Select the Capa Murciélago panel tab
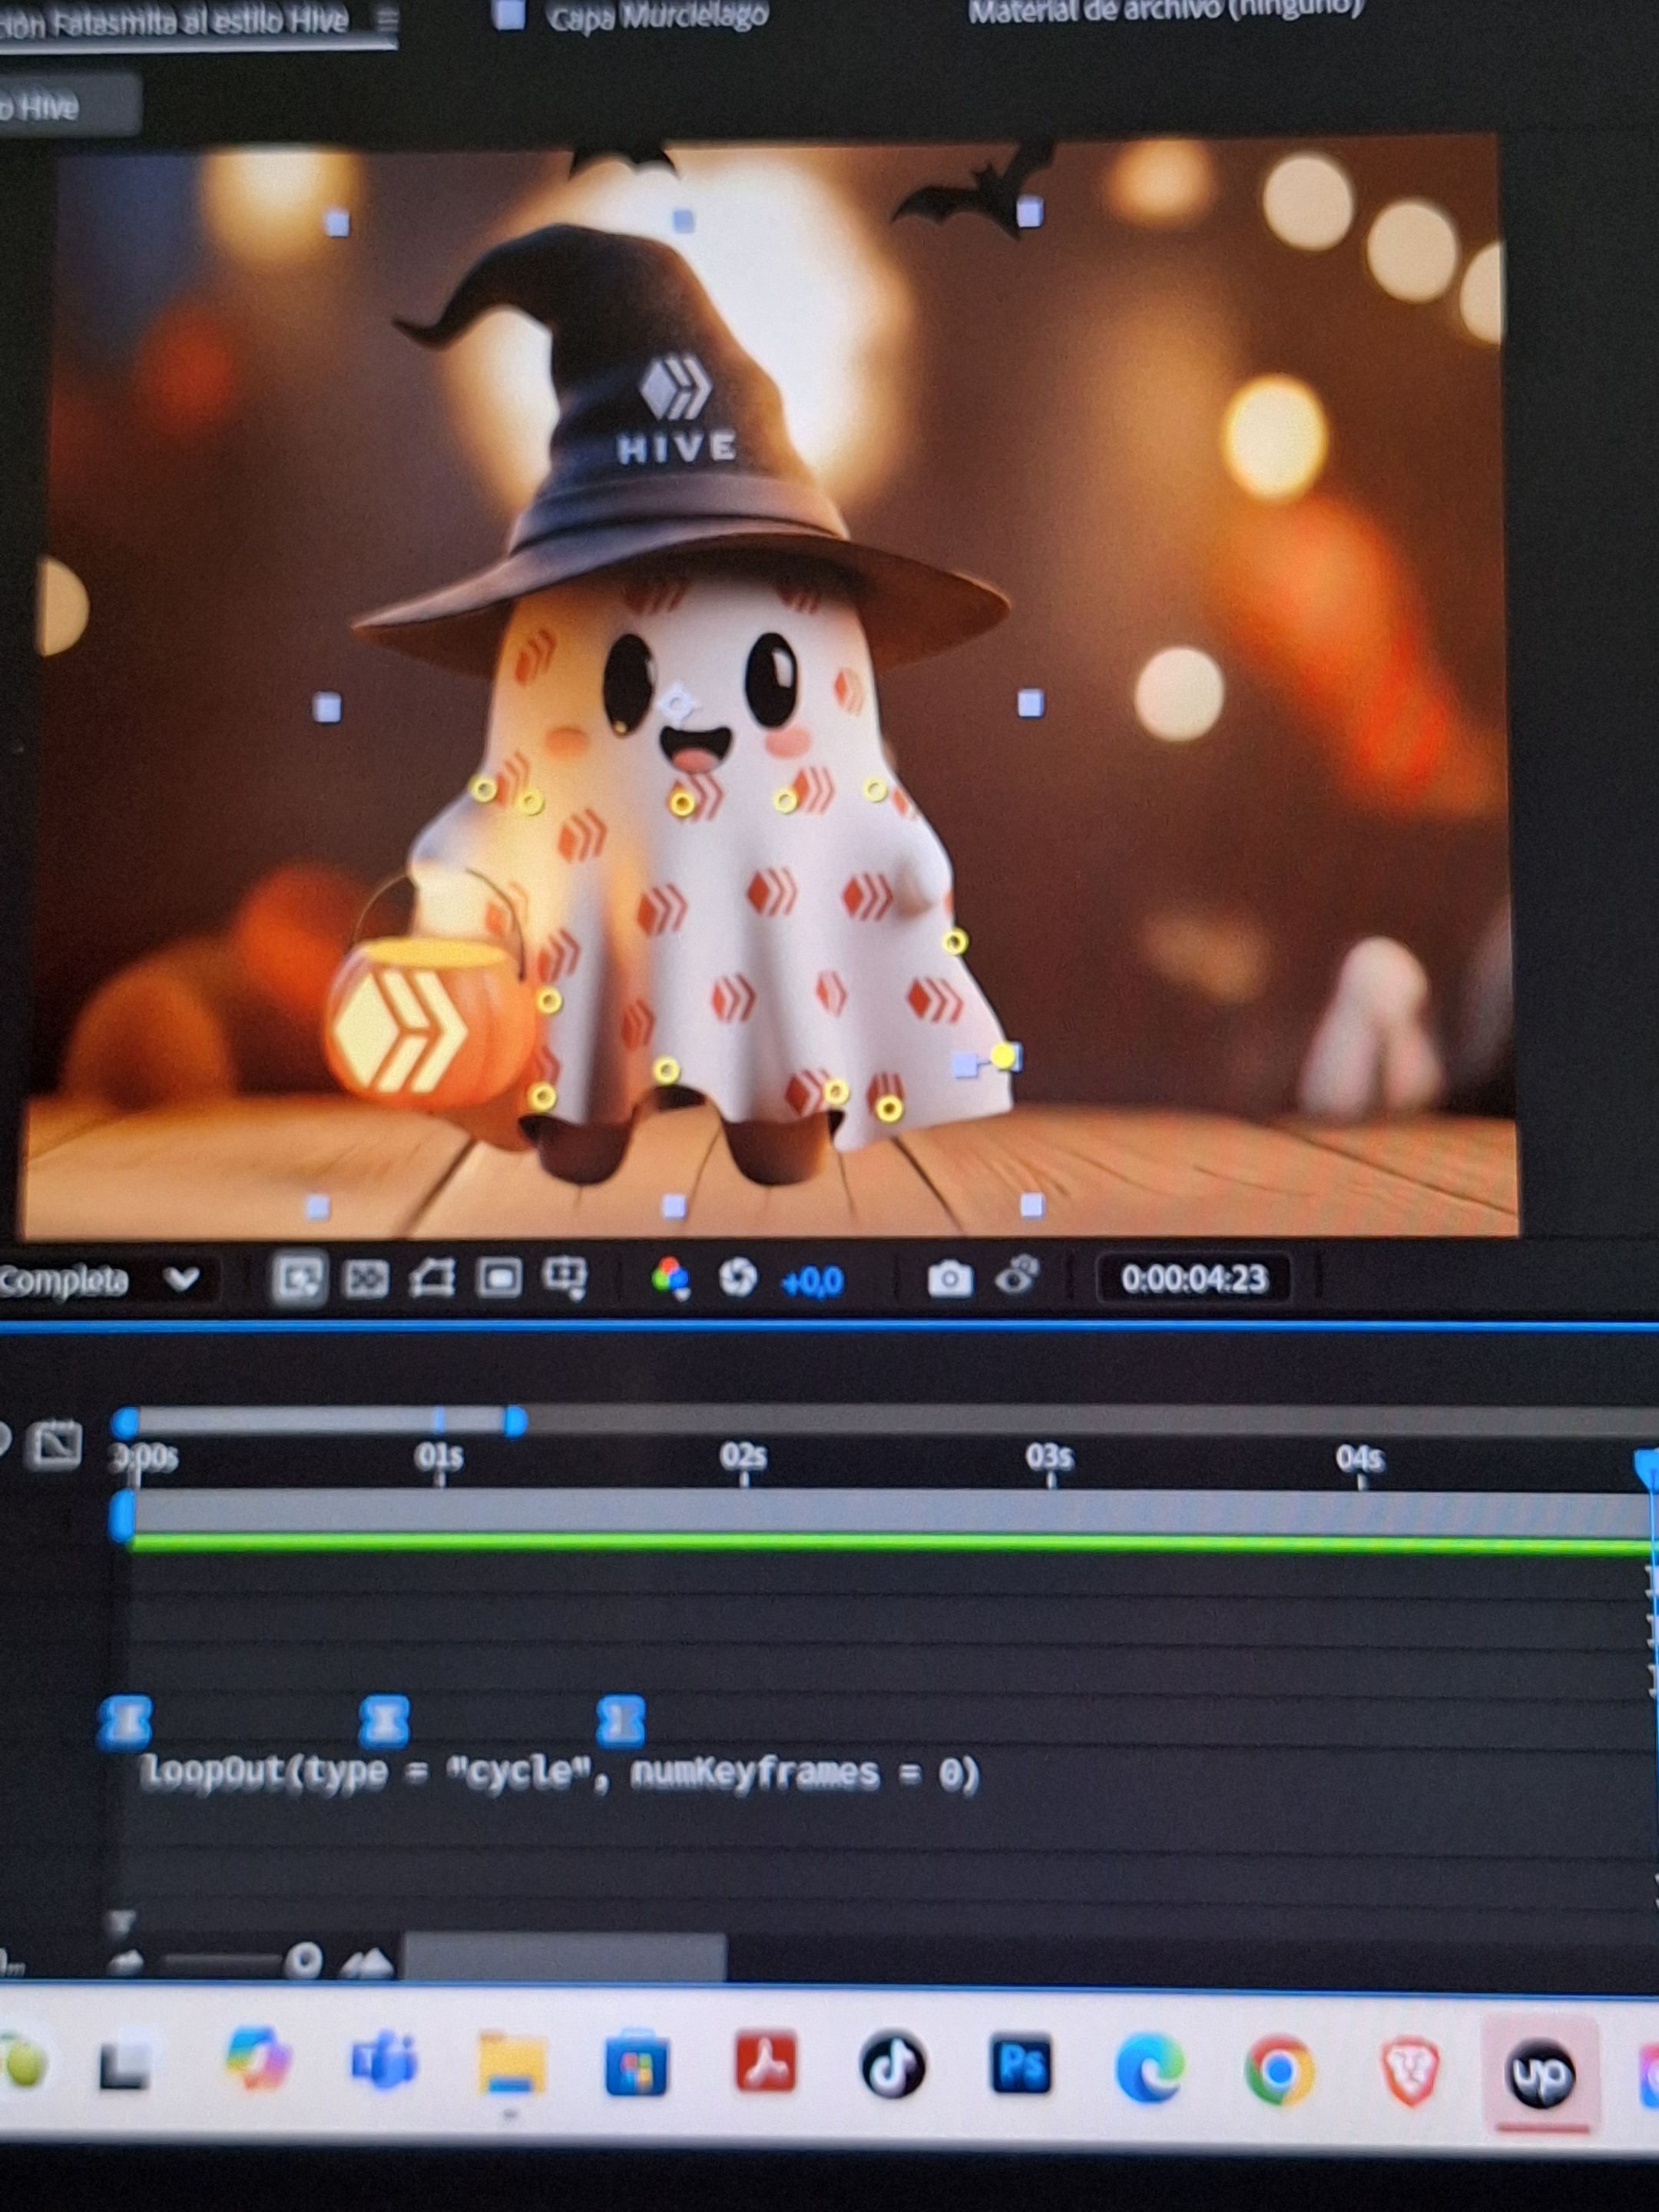1659x2212 pixels. [657, 16]
